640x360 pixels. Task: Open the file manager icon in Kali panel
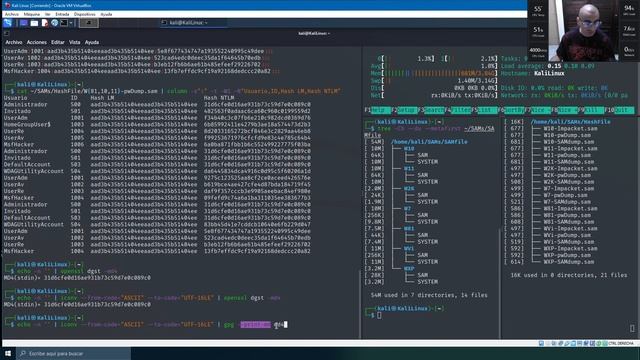coord(34,23)
